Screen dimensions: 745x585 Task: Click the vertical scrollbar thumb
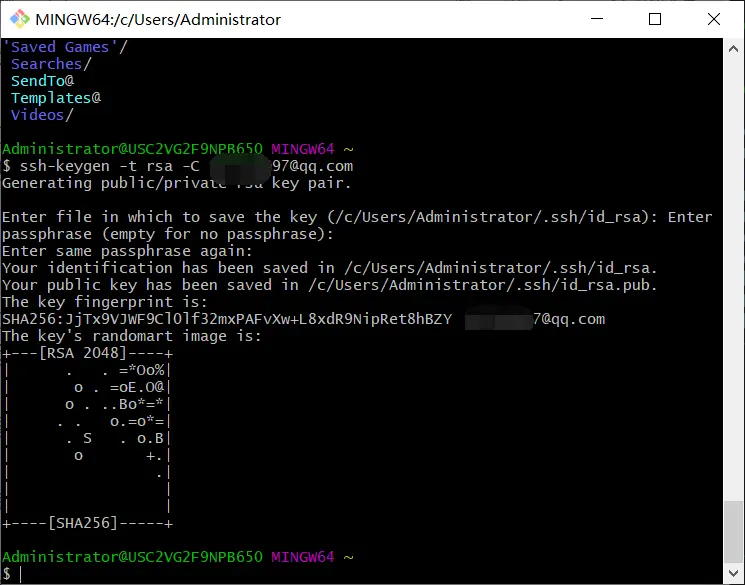(x=733, y=531)
